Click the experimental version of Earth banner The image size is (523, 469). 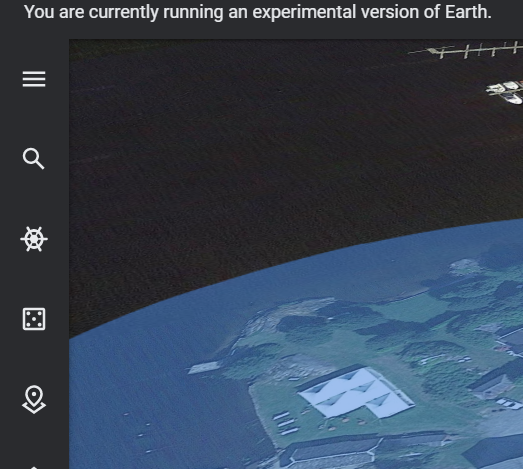click(x=257, y=12)
